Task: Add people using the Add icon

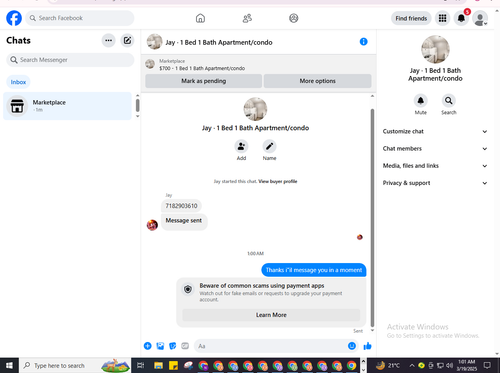Action: point(241,146)
